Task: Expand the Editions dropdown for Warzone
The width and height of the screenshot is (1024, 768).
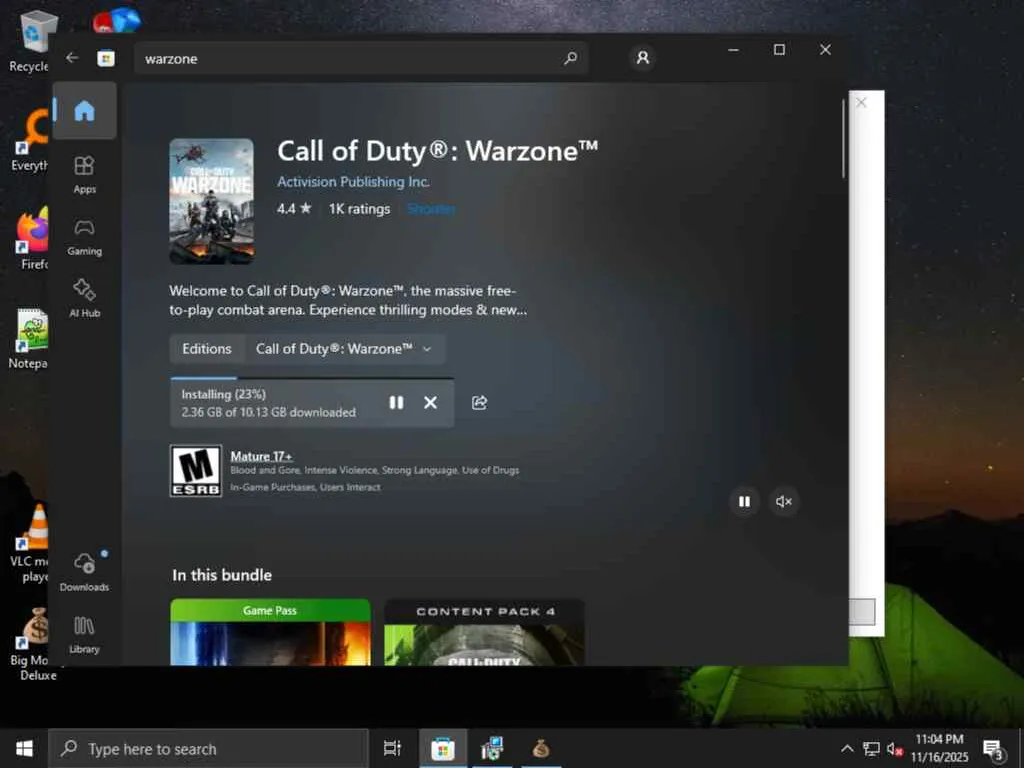Action: [x=344, y=349]
